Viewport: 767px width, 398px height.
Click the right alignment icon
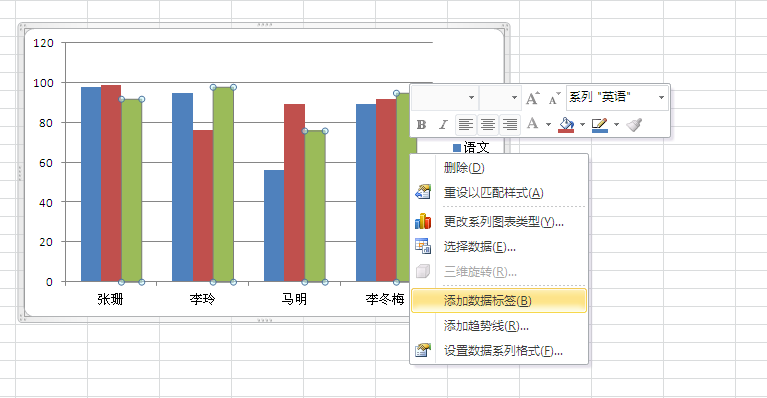click(510, 125)
